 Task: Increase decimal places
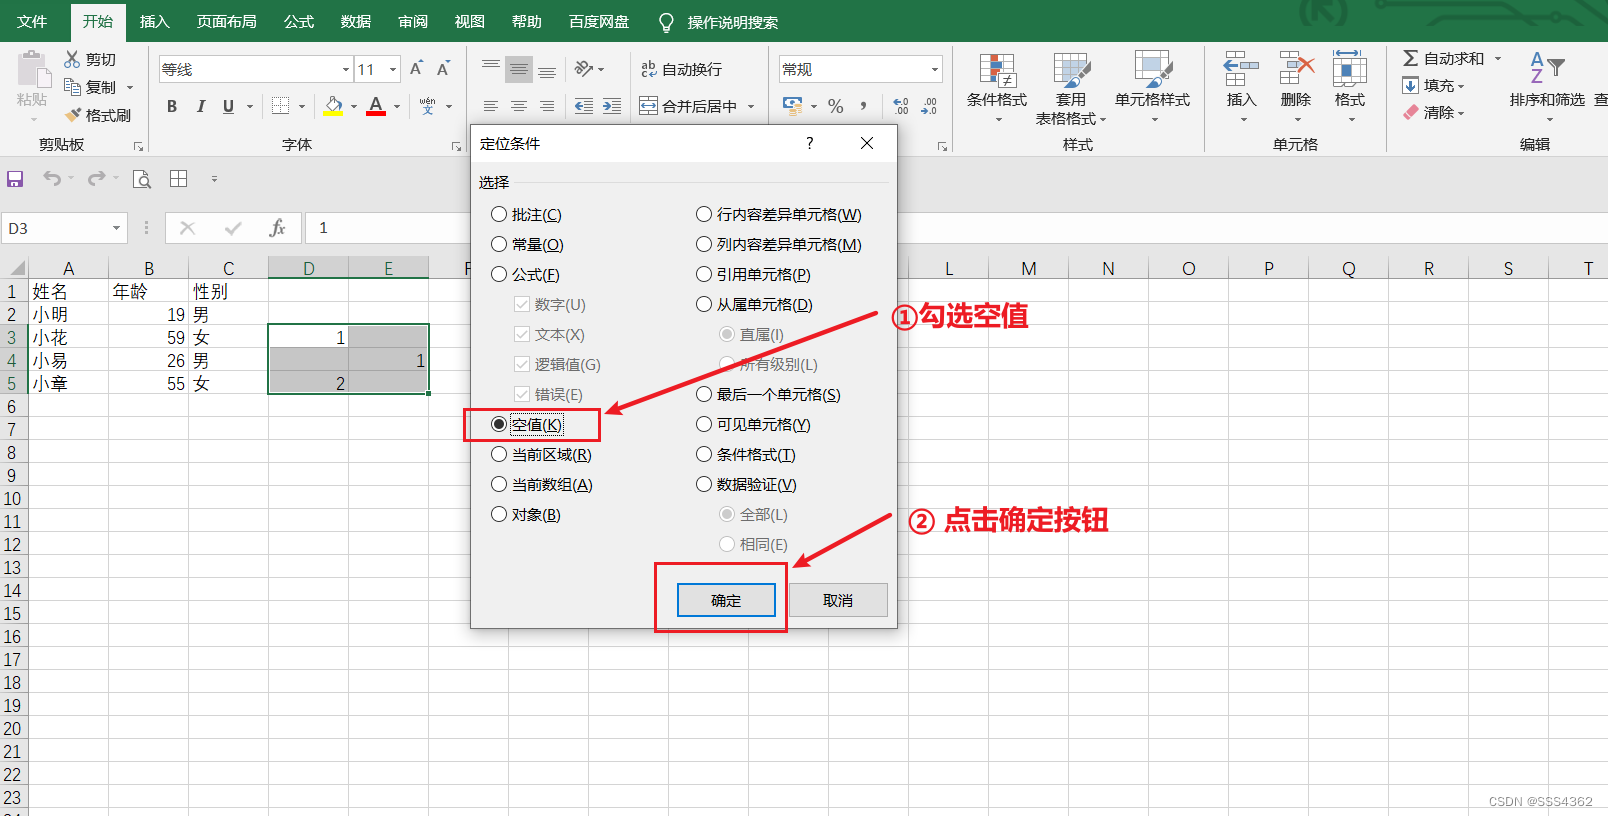tap(900, 106)
